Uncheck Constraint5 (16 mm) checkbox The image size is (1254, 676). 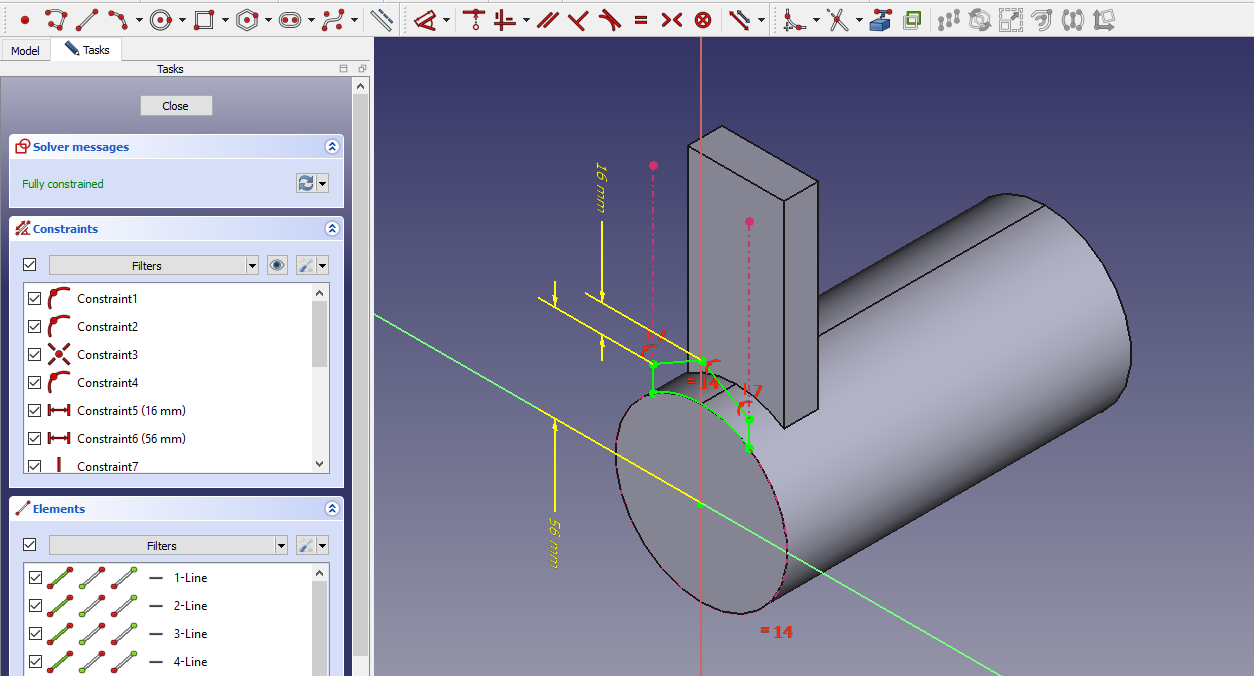click(35, 411)
